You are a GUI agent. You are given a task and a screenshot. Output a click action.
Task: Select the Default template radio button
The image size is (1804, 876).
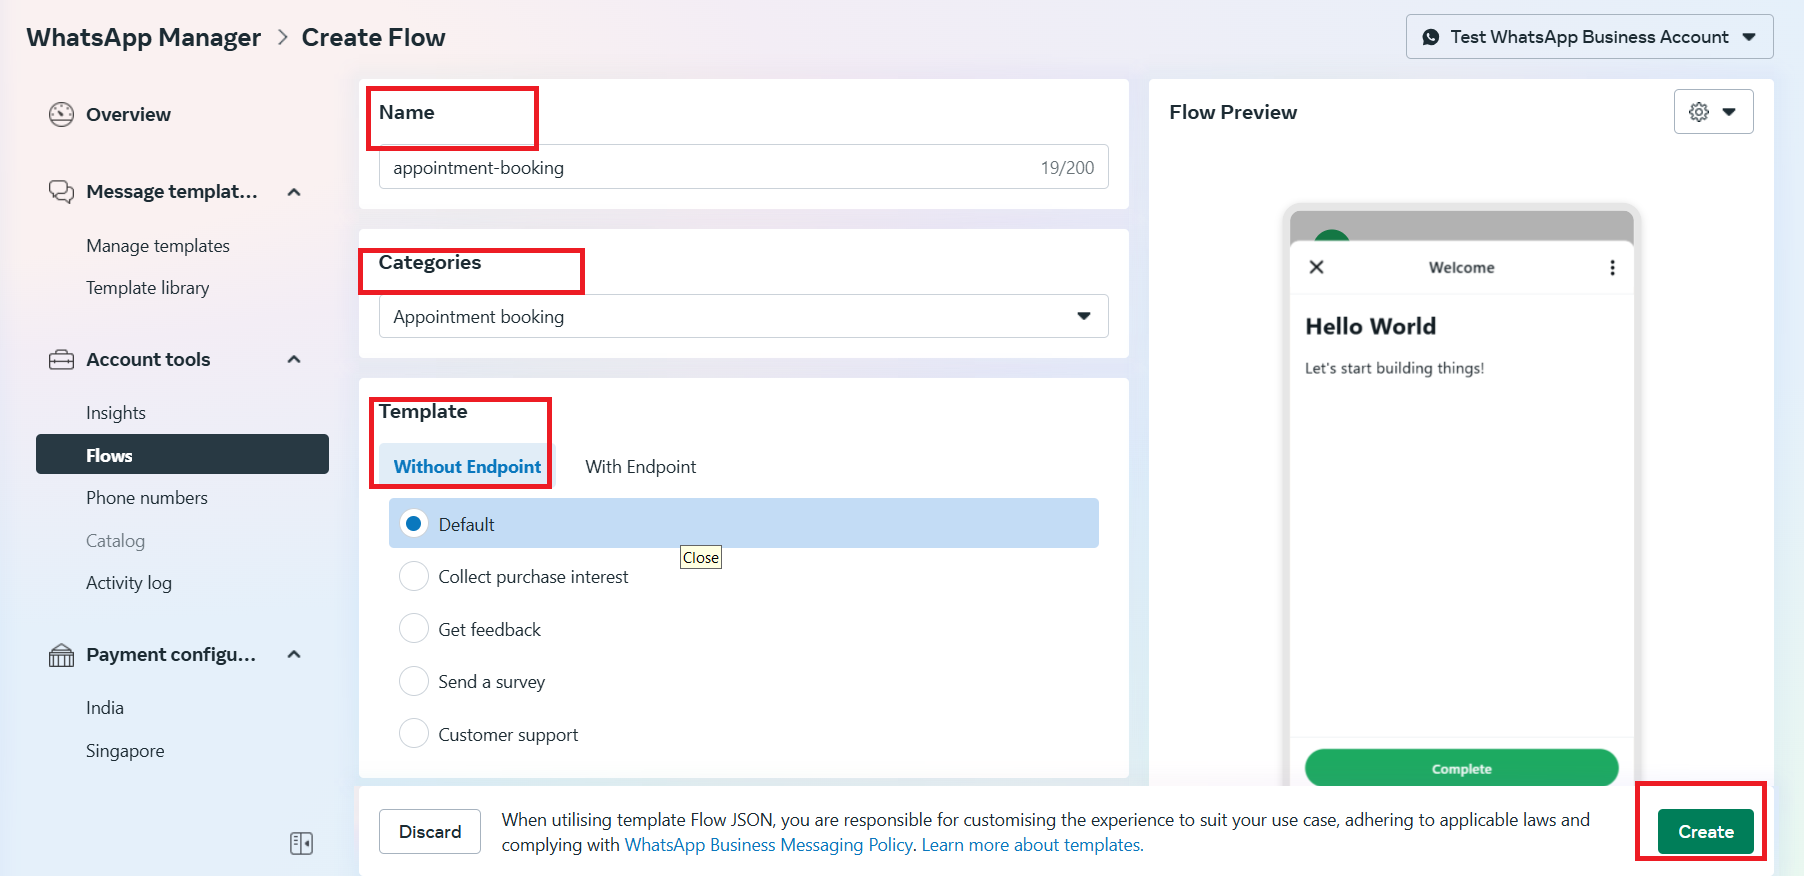[x=413, y=524]
